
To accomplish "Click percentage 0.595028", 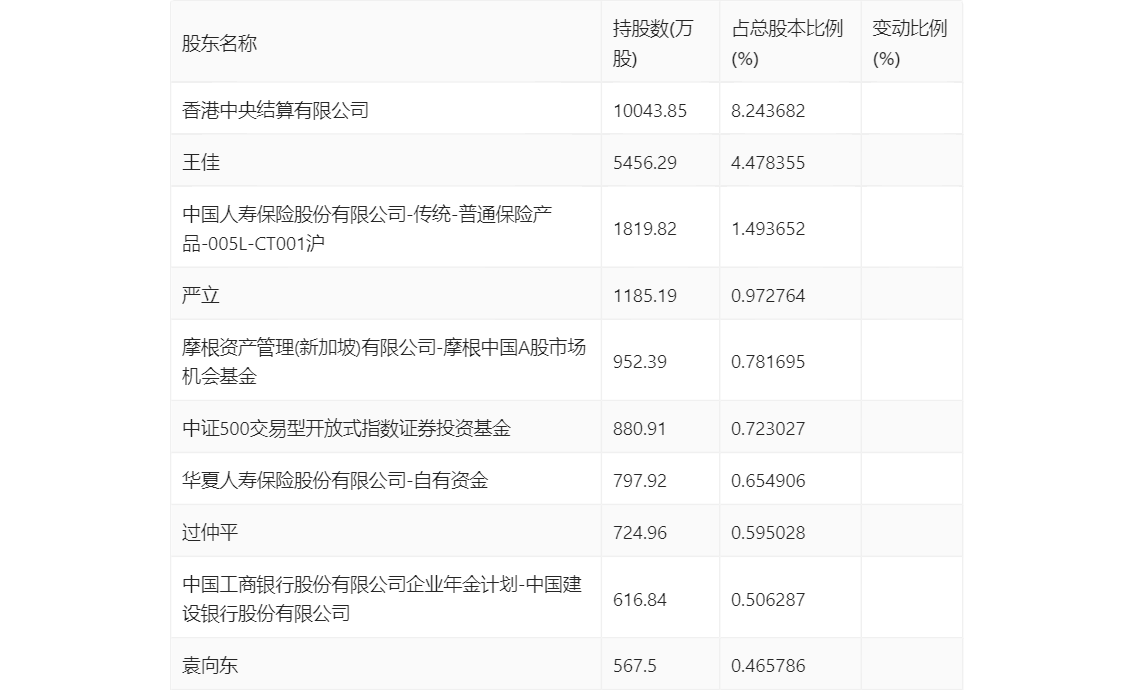I will (767, 533).
